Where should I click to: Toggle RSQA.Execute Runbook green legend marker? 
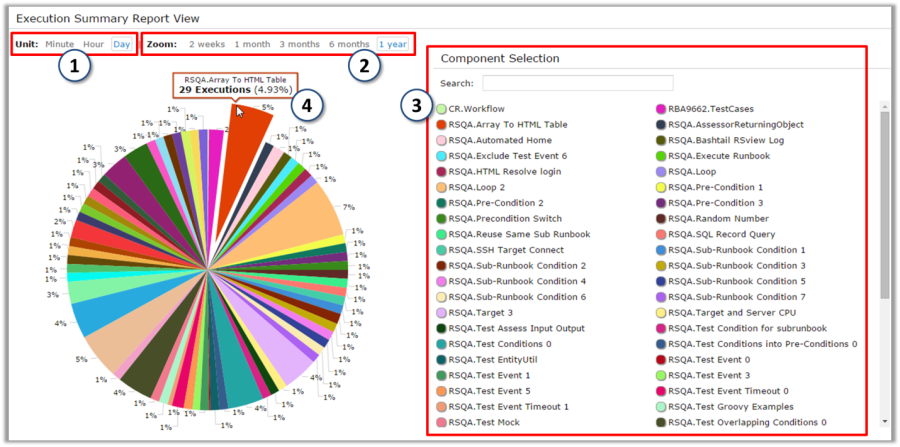[661, 156]
